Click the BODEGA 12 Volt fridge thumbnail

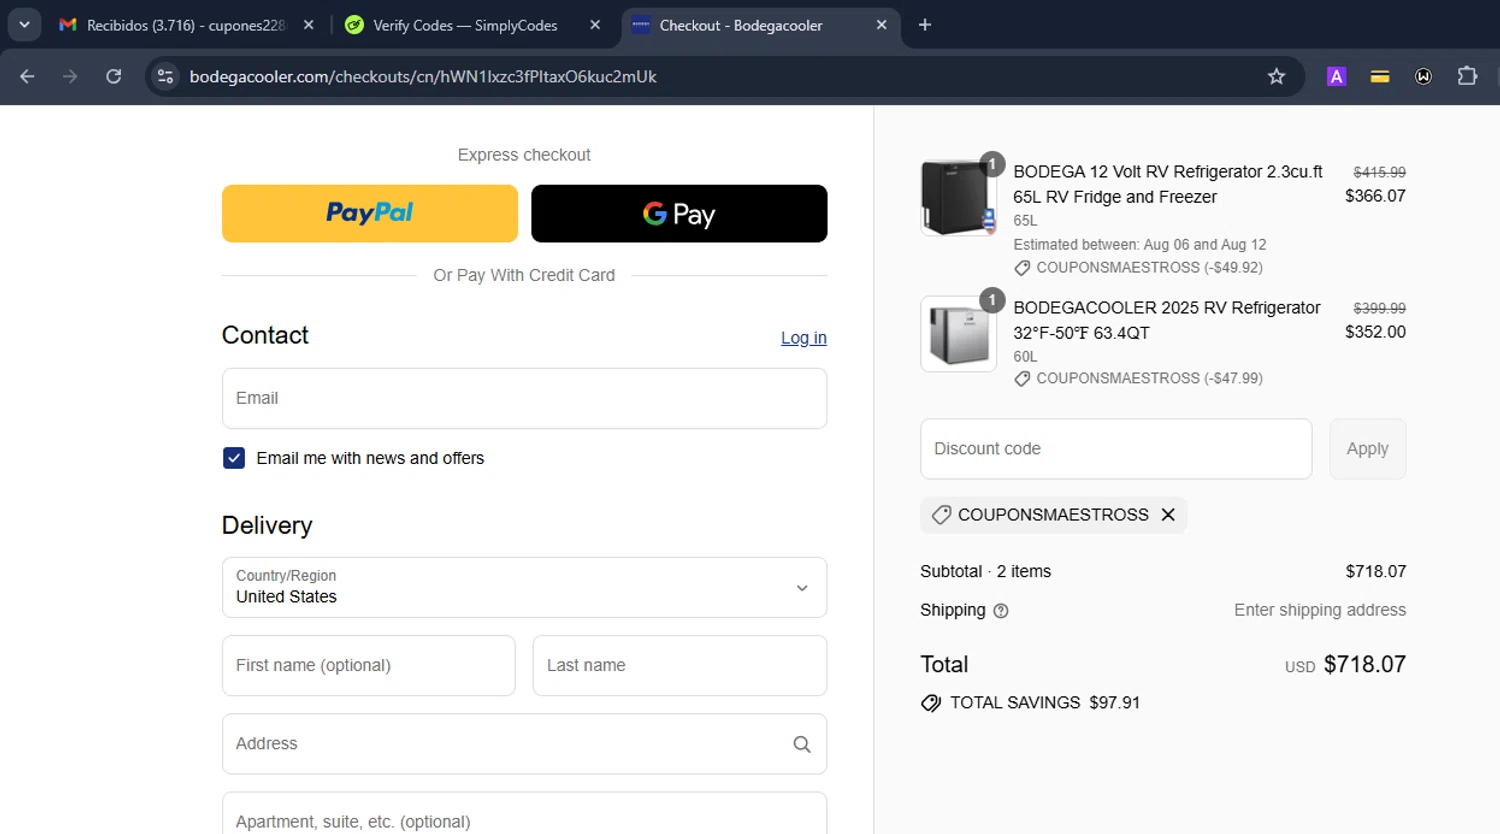click(x=958, y=197)
